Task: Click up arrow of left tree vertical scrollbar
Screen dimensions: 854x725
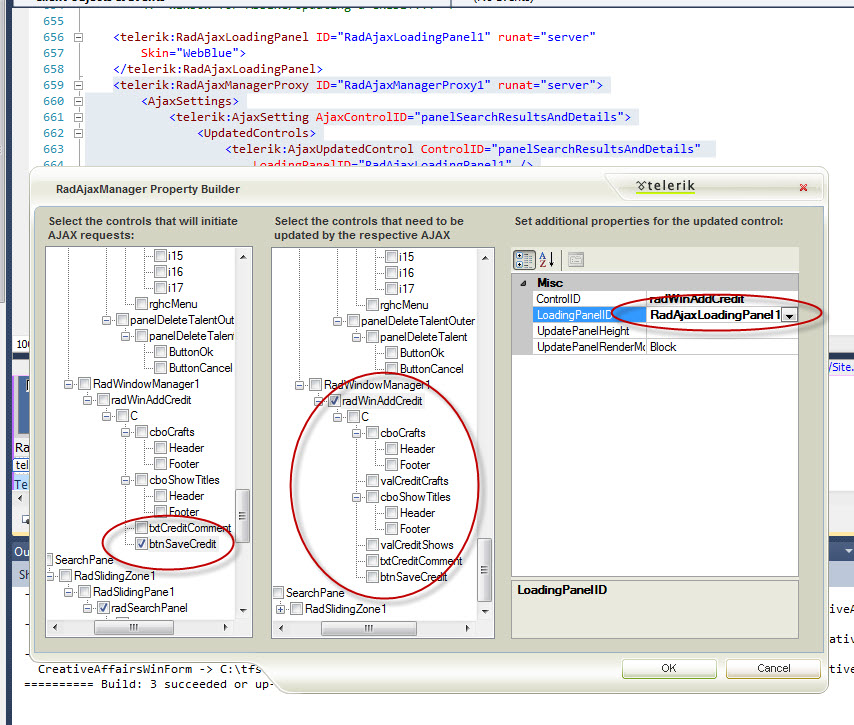Action: (x=243, y=257)
